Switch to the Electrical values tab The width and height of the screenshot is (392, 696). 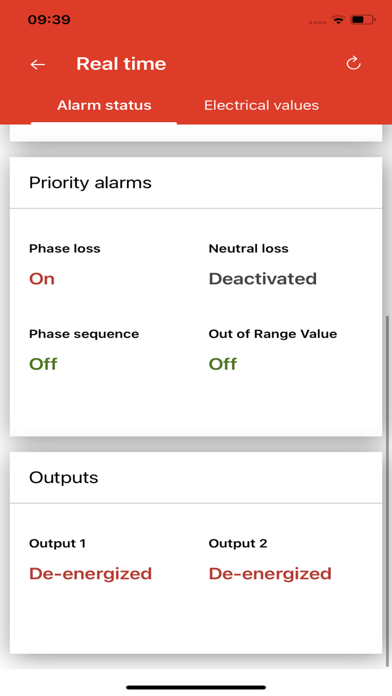click(261, 105)
